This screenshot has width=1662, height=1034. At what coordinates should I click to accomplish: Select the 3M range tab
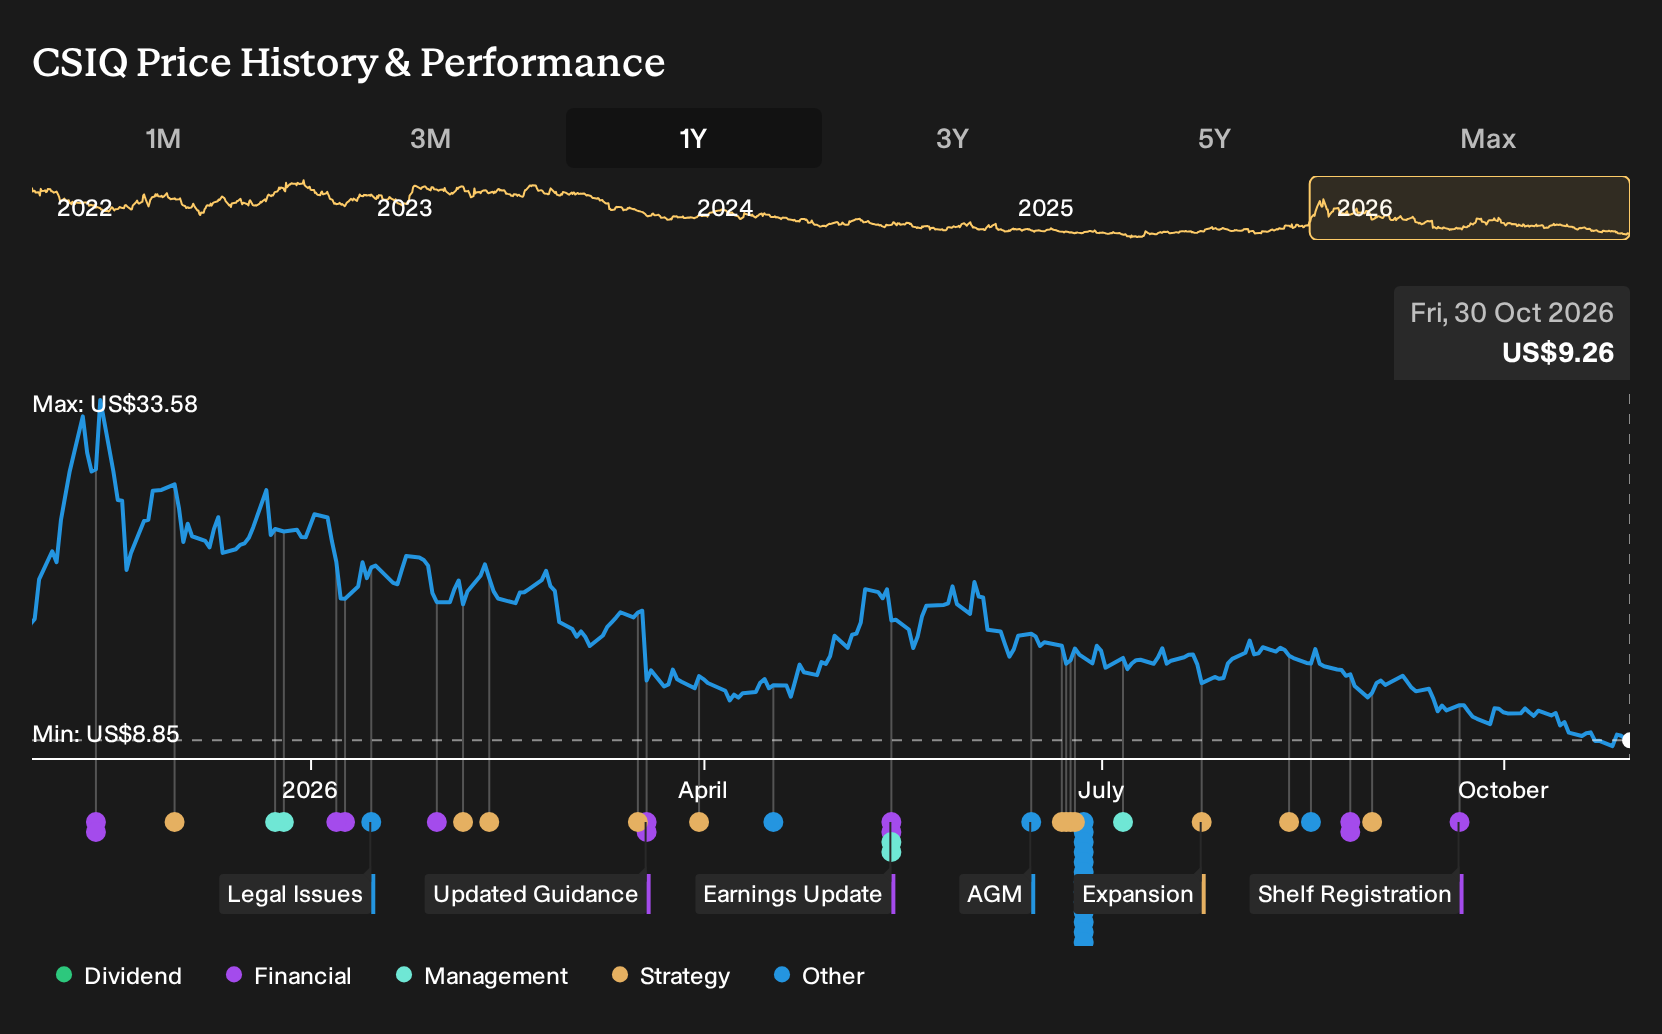pyautogui.click(x=430, y=138)
